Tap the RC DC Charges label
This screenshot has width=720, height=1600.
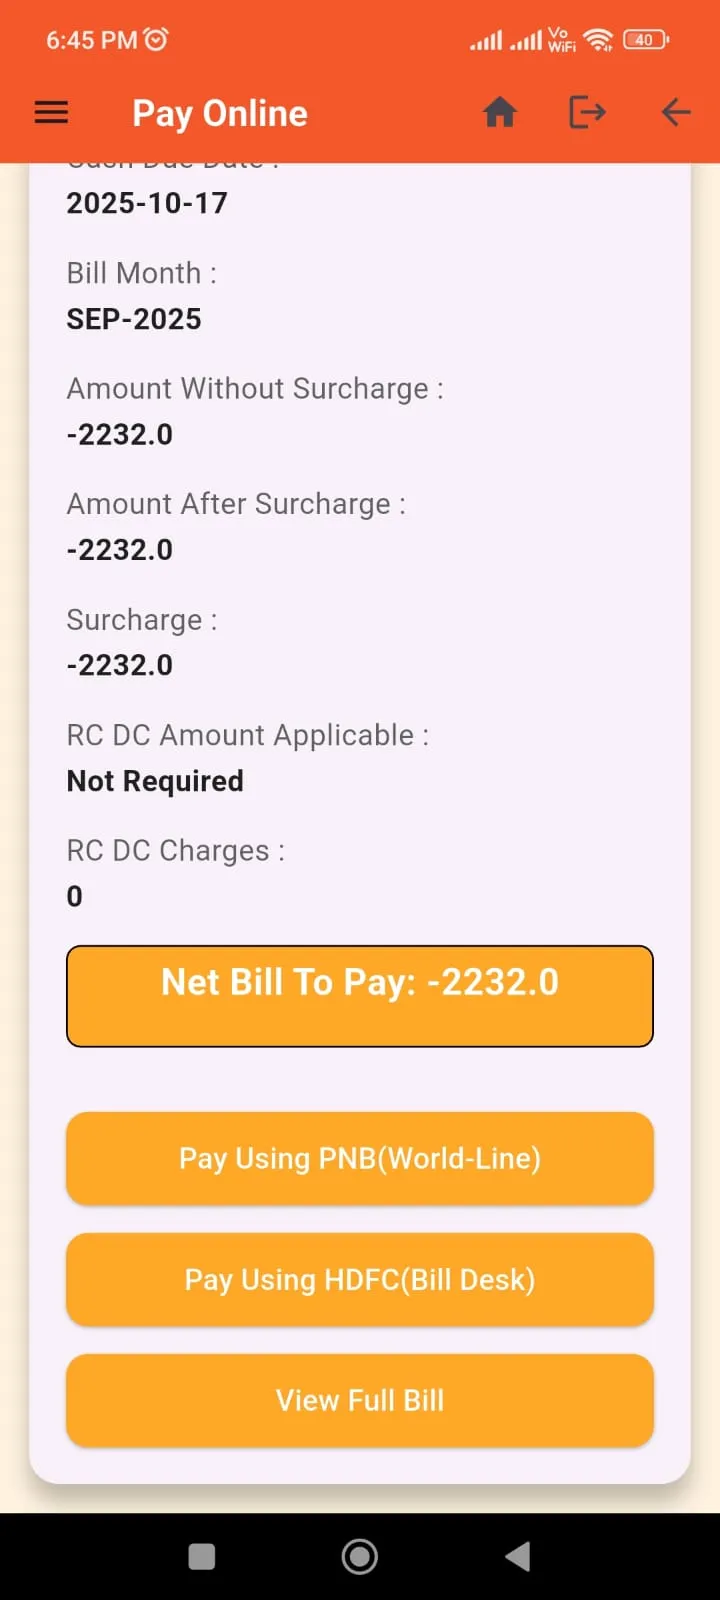(x=175, y=851)
